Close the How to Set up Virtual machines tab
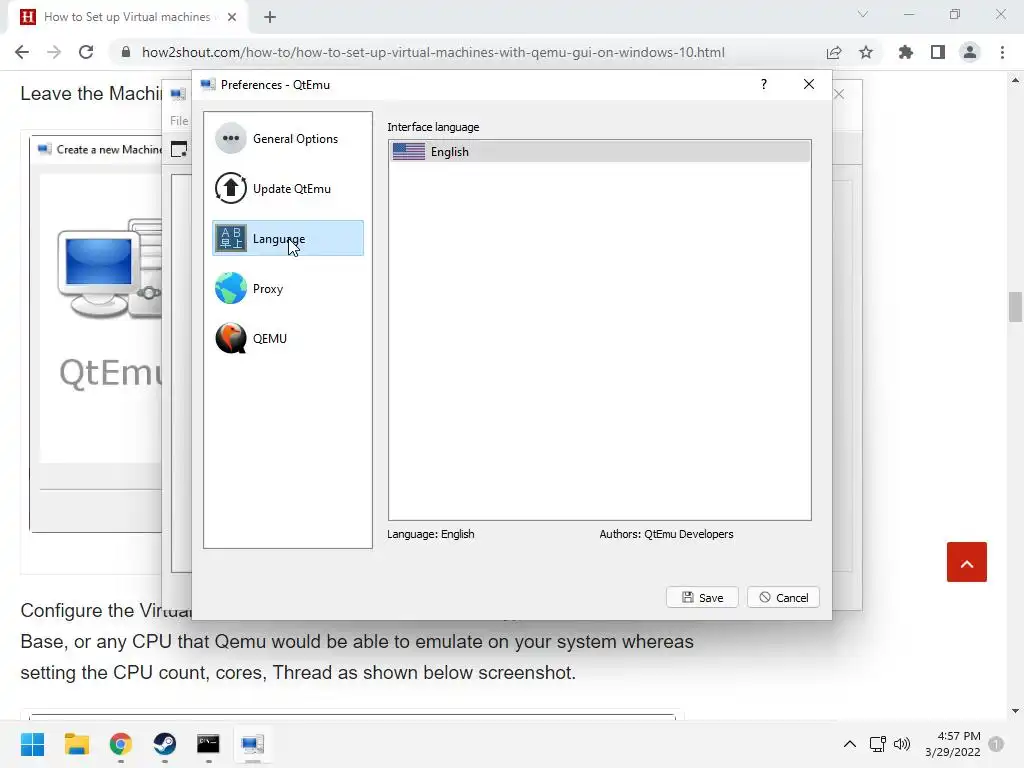1024x768 pixels. click(x=232, y=17)
